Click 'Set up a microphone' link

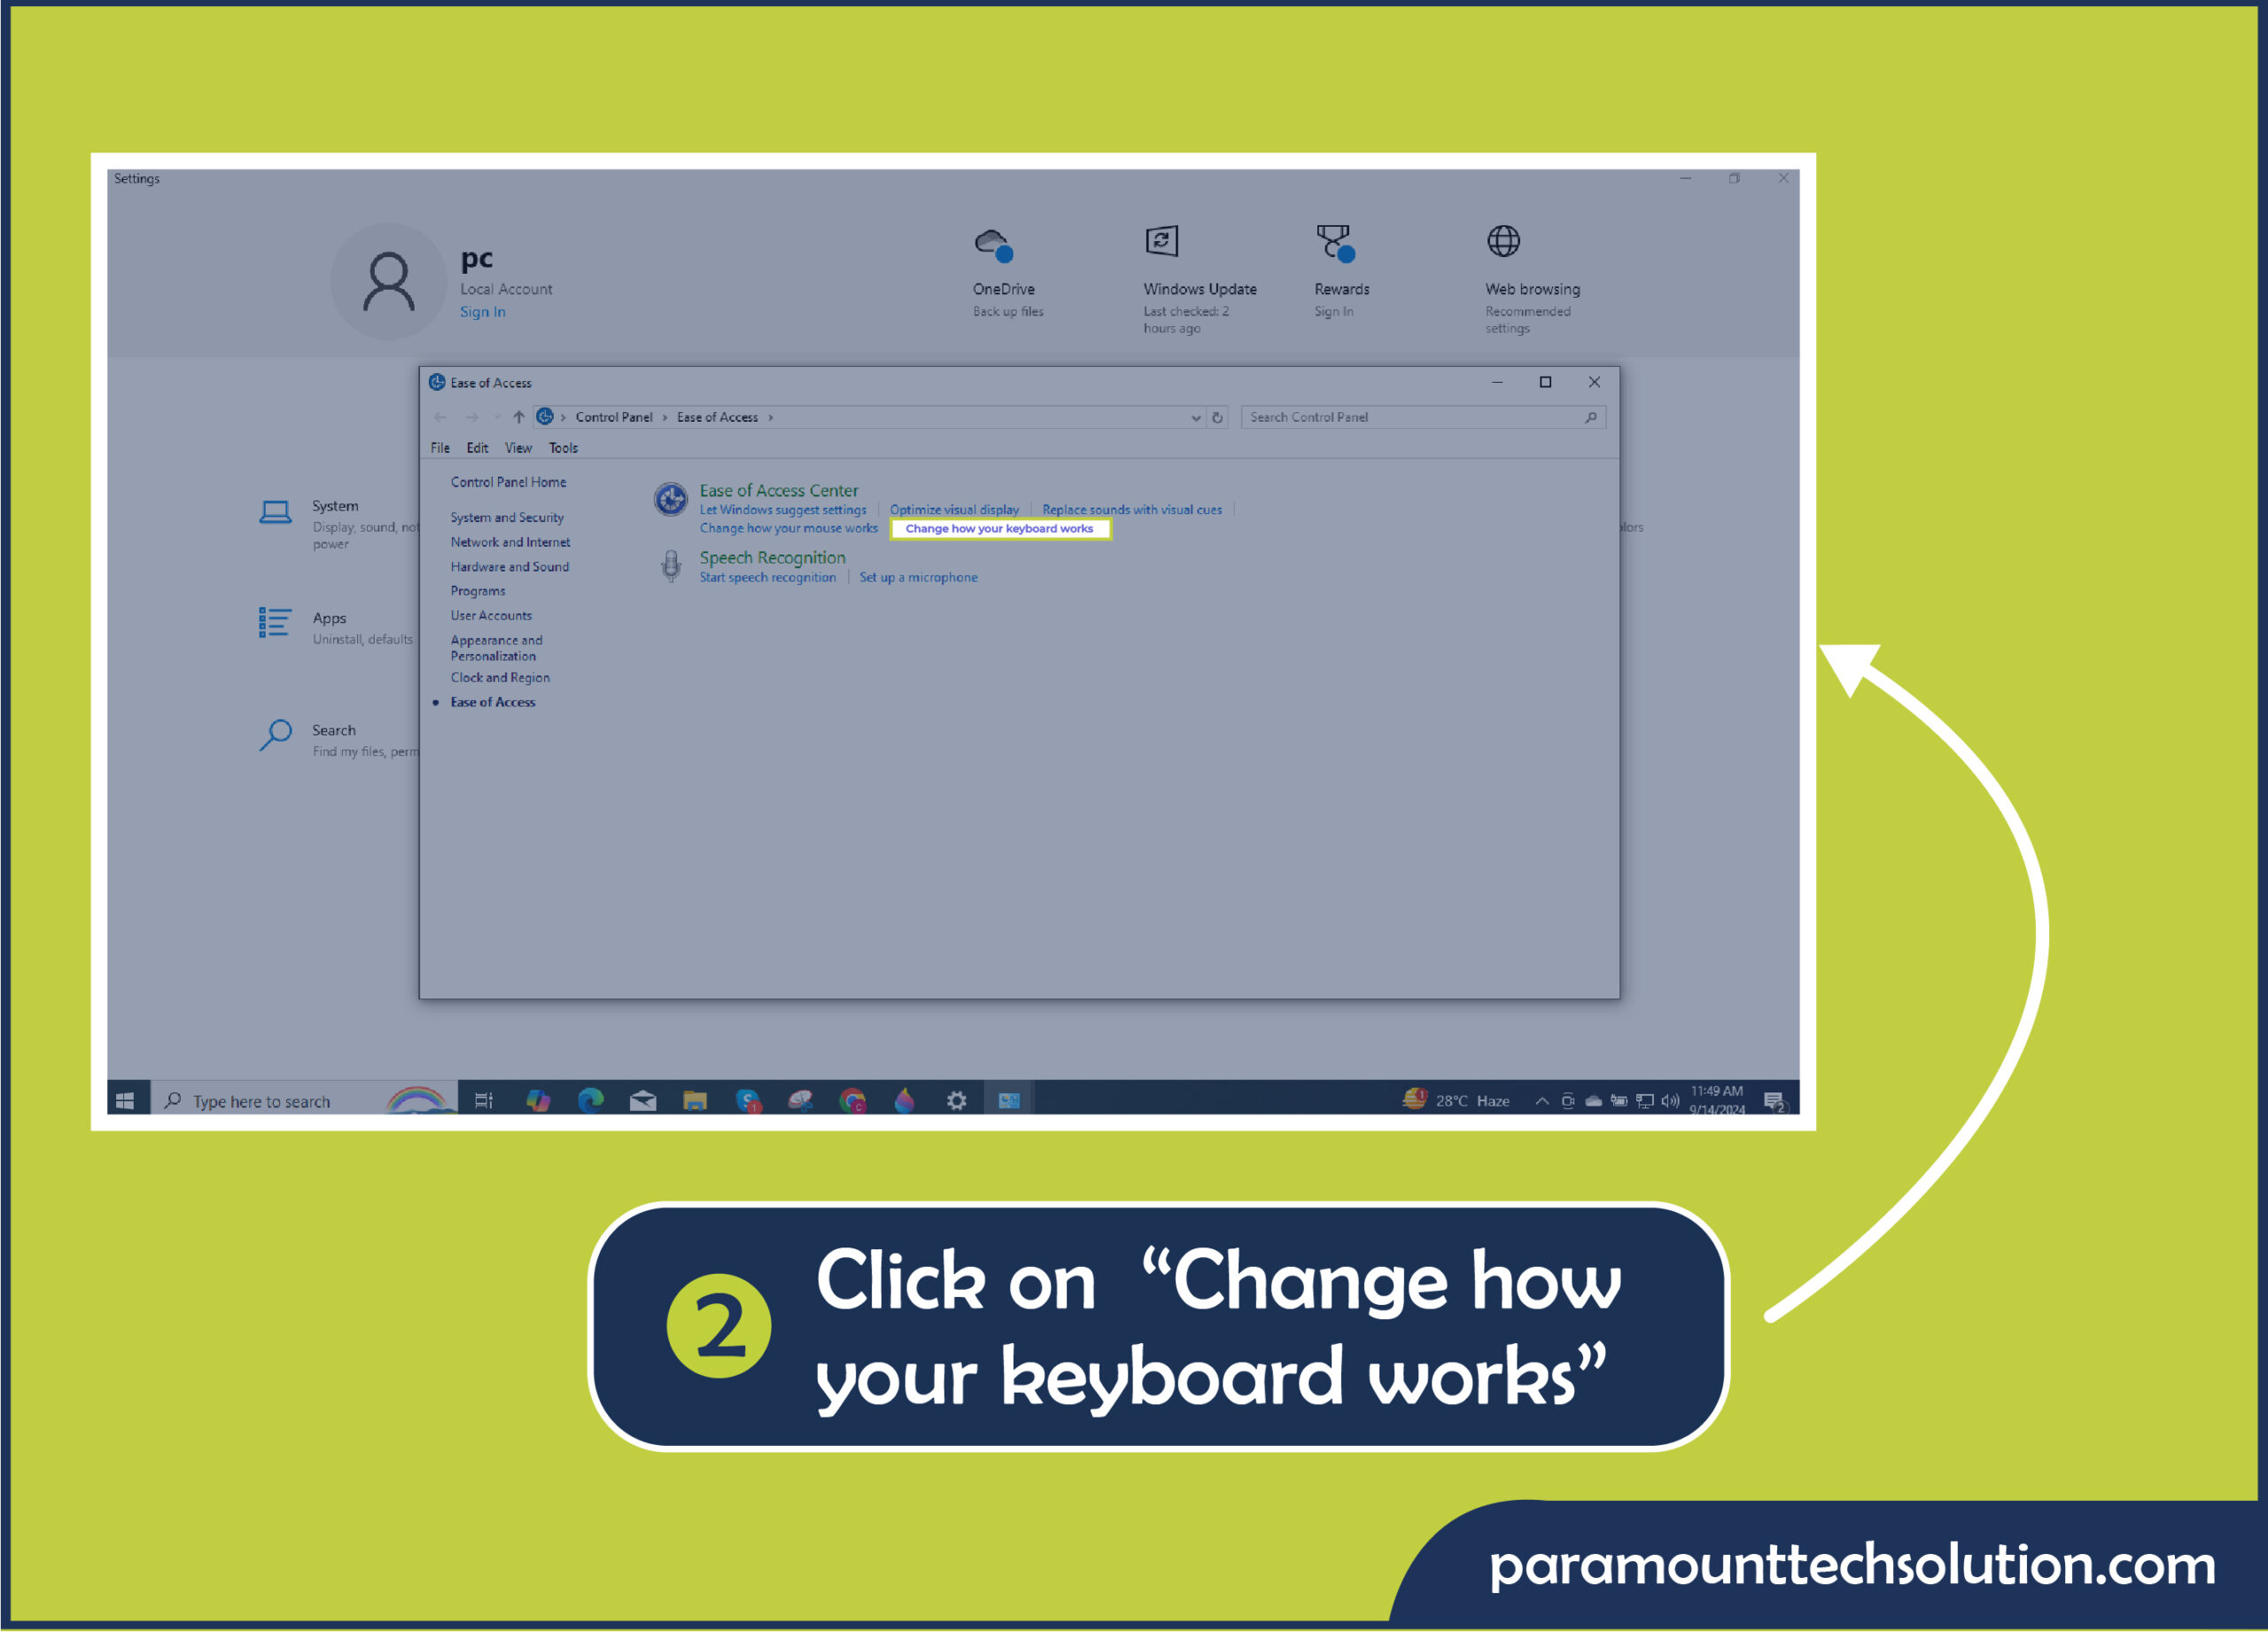[916, 578]
